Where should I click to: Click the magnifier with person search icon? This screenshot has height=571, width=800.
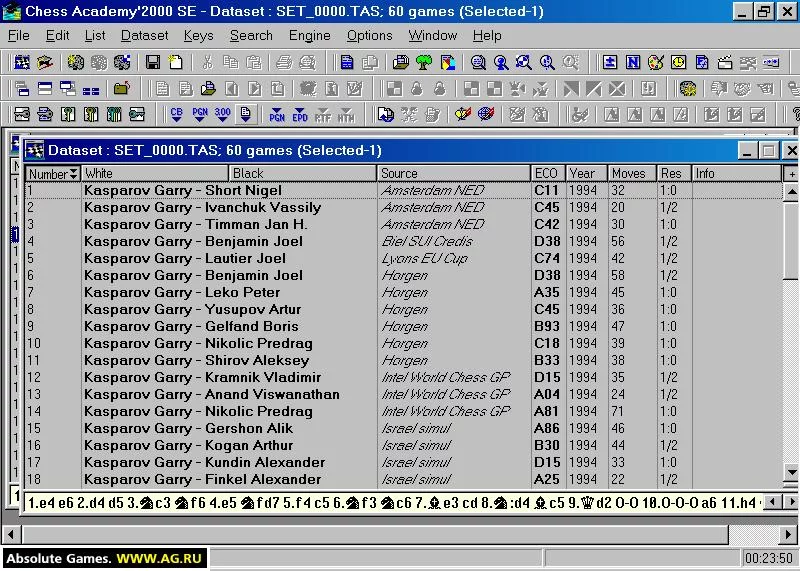(501, 62)
